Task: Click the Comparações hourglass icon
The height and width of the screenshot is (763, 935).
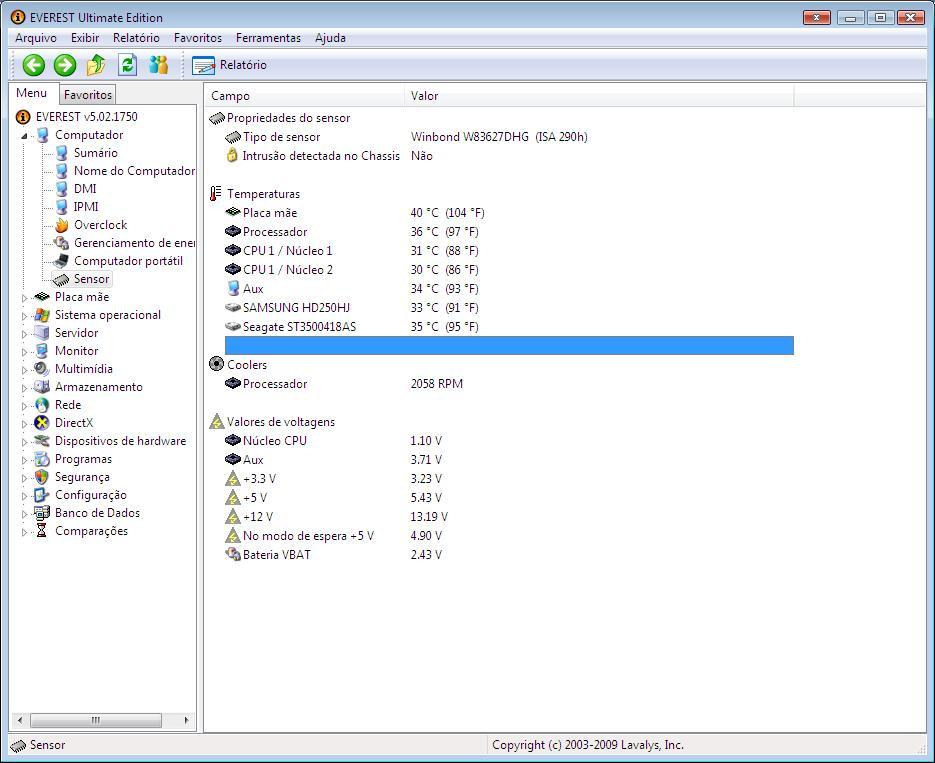Action: click(x=42, y=531)
